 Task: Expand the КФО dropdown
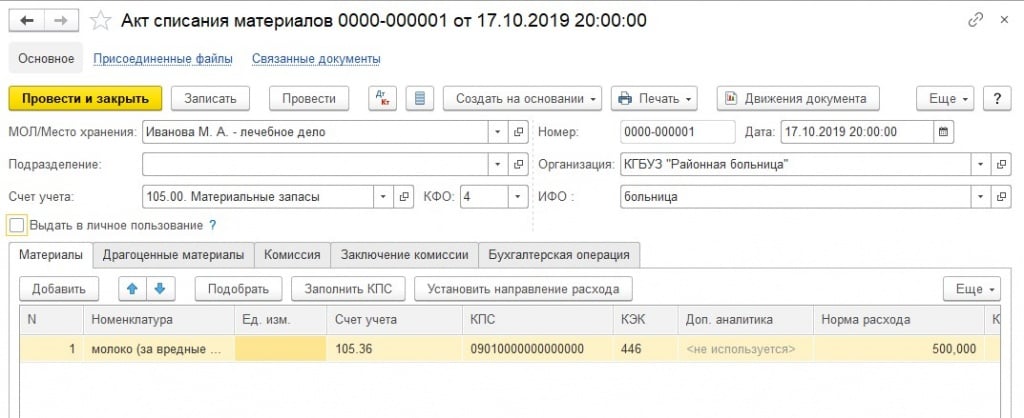519,197
